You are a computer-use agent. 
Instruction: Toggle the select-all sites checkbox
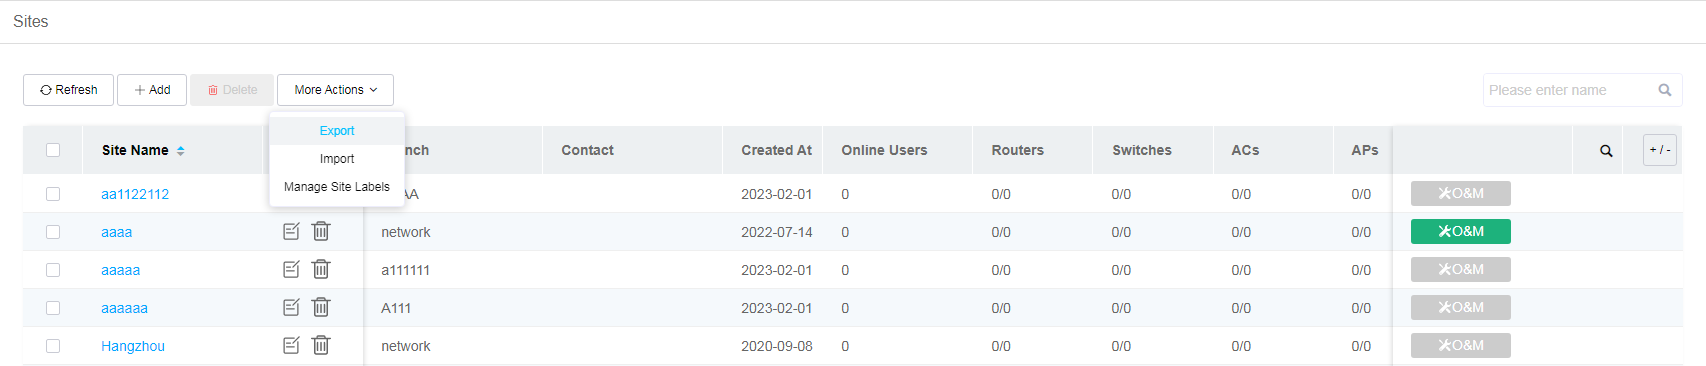pos(53,150)
